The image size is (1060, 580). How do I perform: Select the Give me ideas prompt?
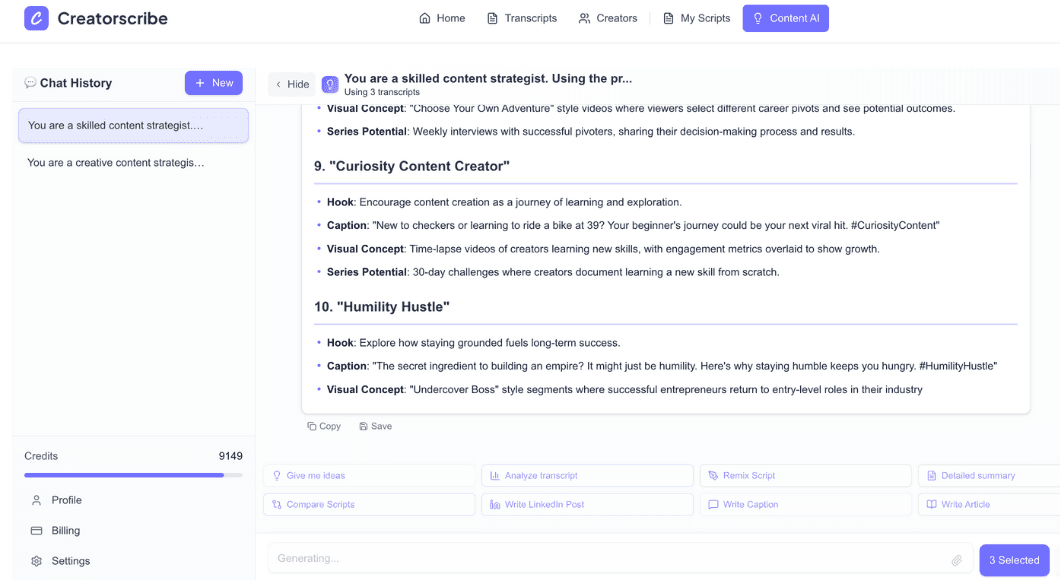(369, 476)
